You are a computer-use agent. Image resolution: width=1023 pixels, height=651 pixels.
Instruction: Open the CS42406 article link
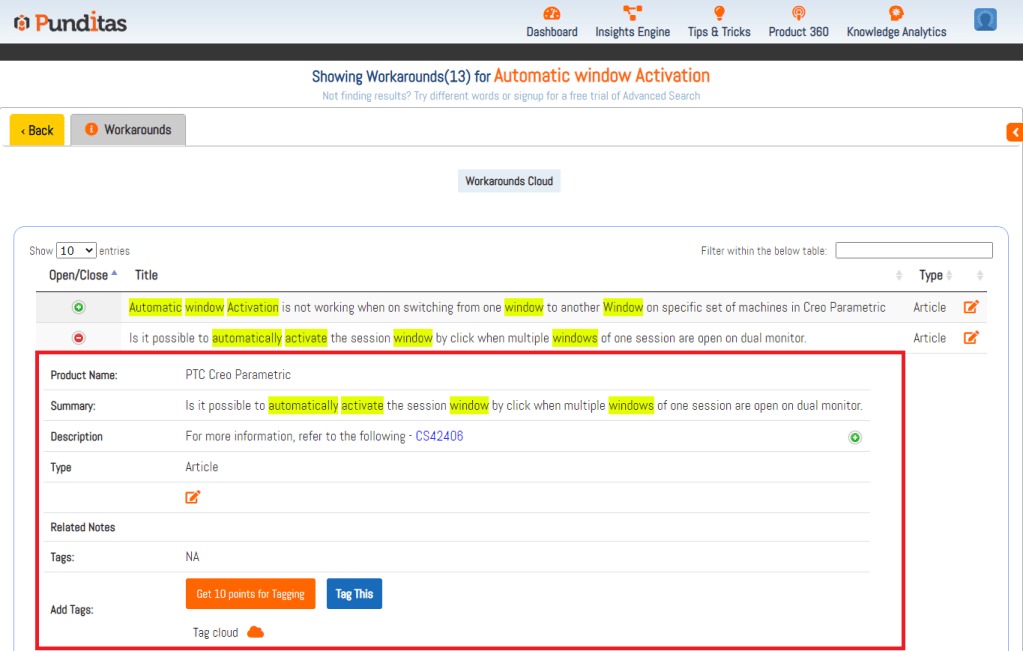(439, 437)
